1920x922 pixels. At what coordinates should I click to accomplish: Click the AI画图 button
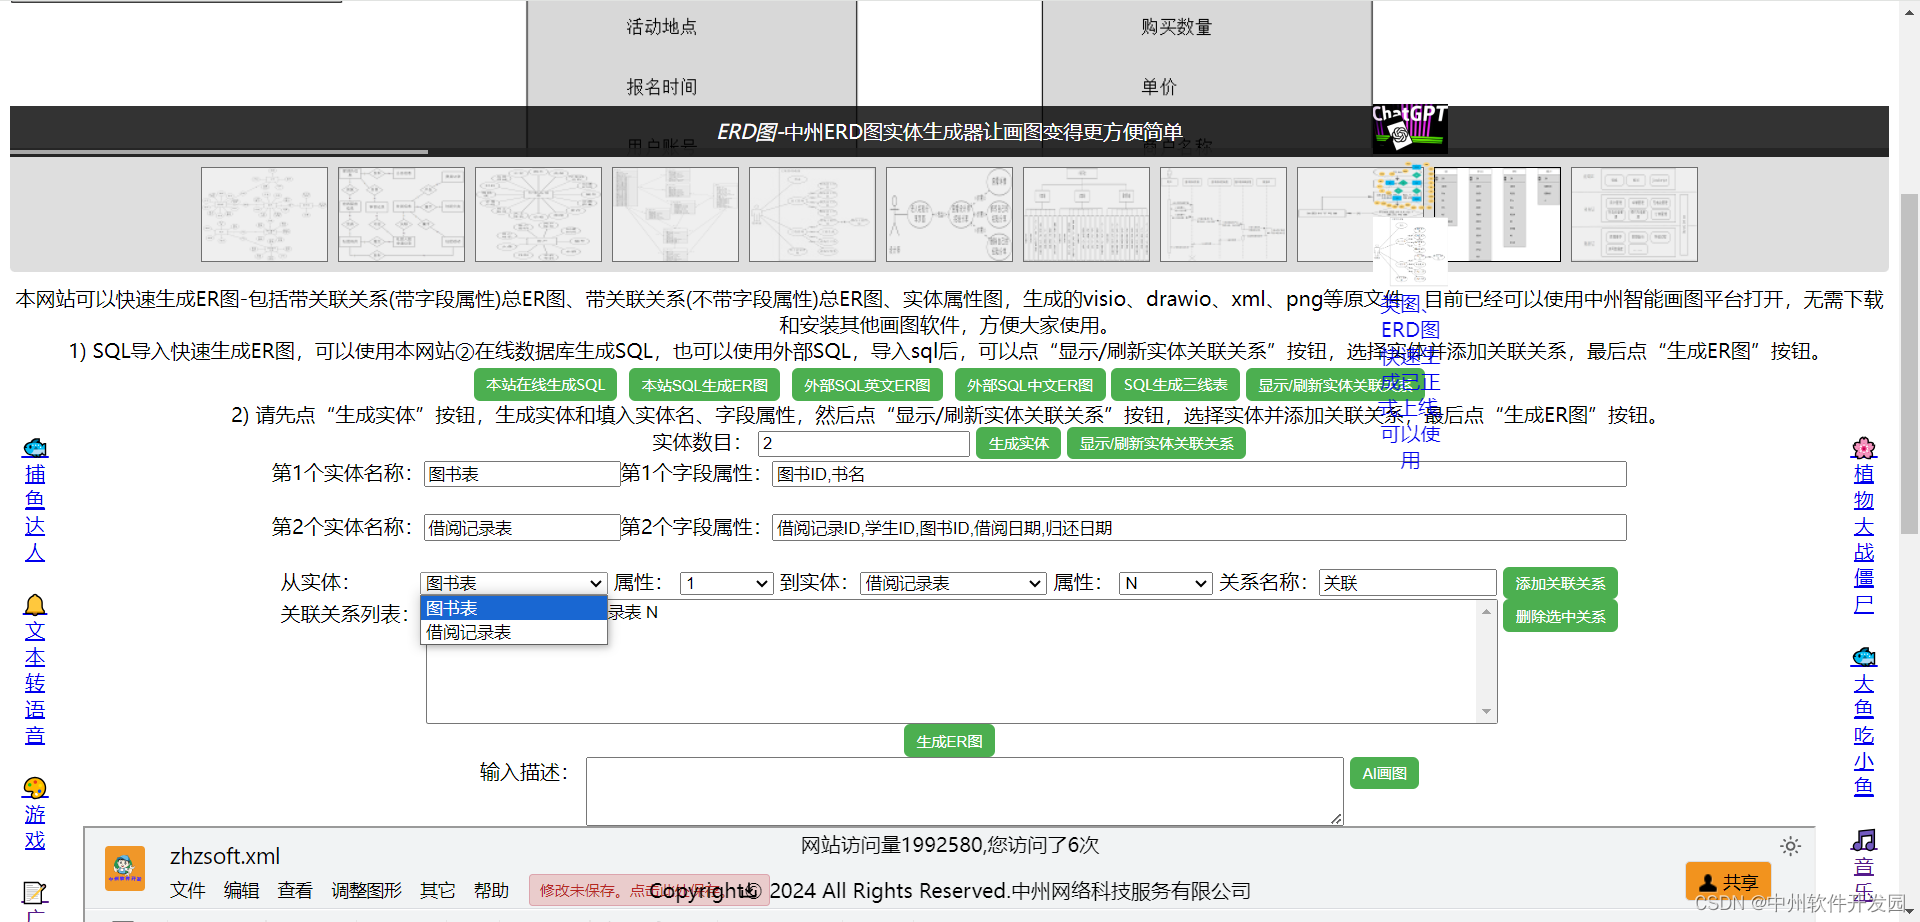[1384, 773]
